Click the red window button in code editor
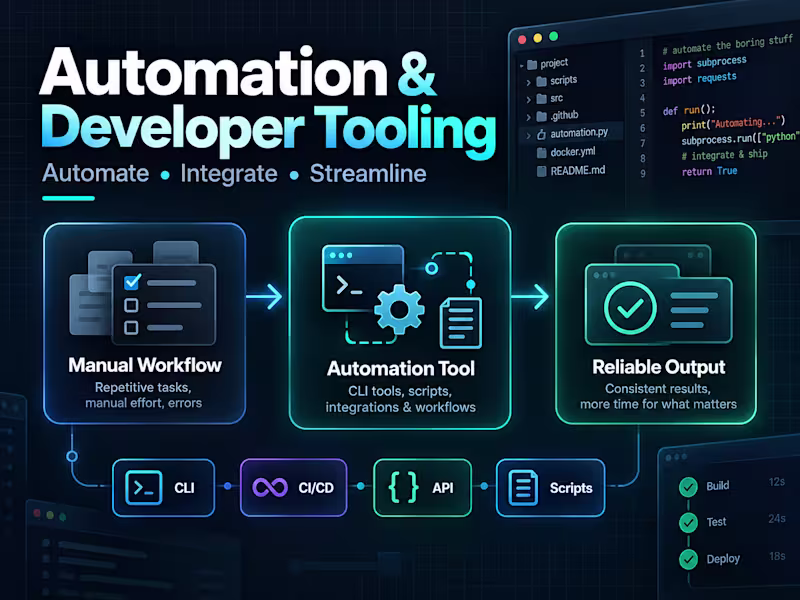Screen dimensions: 800x600 [522, 40]
